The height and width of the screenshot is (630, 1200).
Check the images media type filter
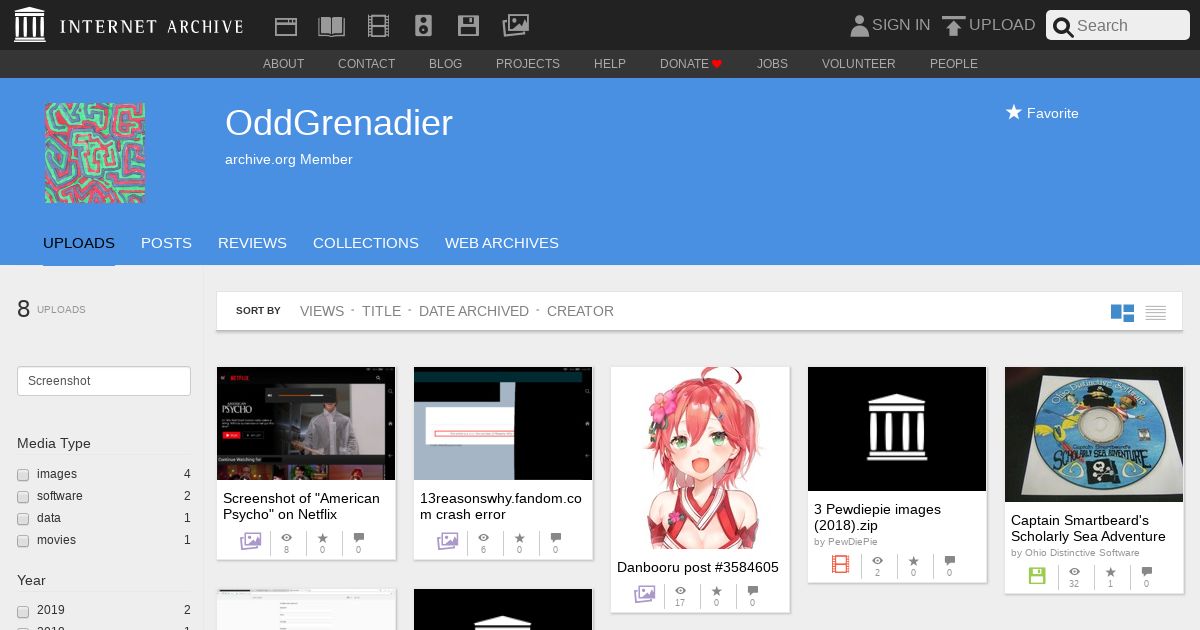coord(23,475)
